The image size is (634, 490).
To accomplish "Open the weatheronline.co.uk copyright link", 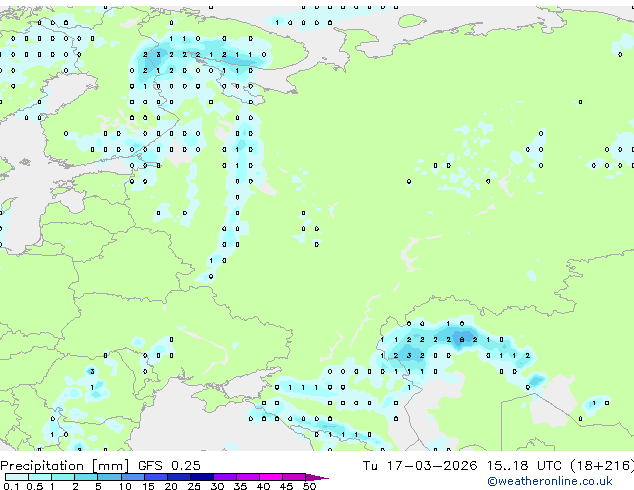I will (x=550, y=481).
